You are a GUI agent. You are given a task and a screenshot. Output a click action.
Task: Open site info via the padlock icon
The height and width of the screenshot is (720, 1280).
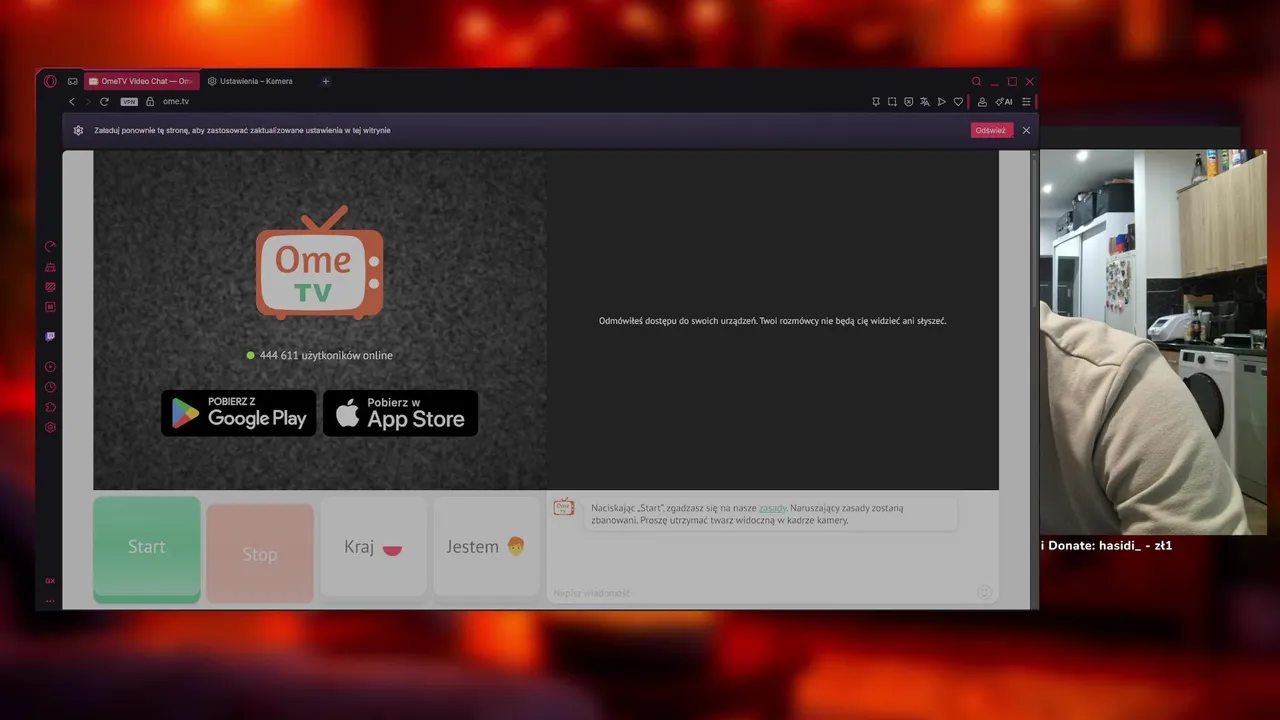(x=150, y=101)
